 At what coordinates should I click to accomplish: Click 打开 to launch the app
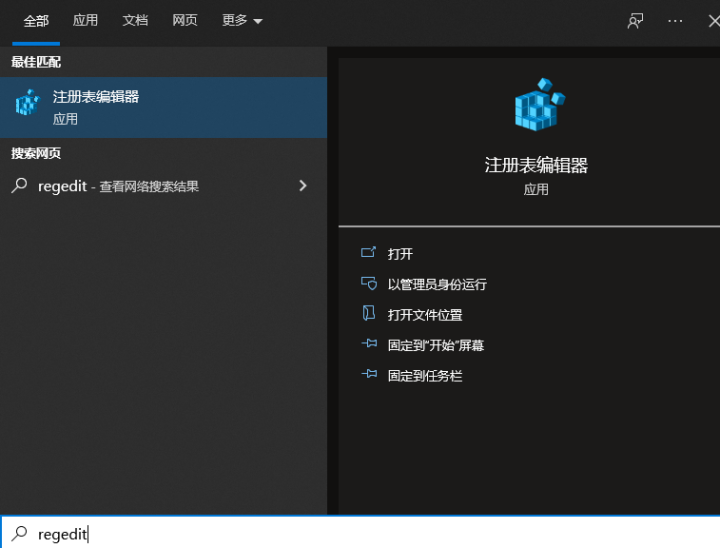click(x=400, y=254)
